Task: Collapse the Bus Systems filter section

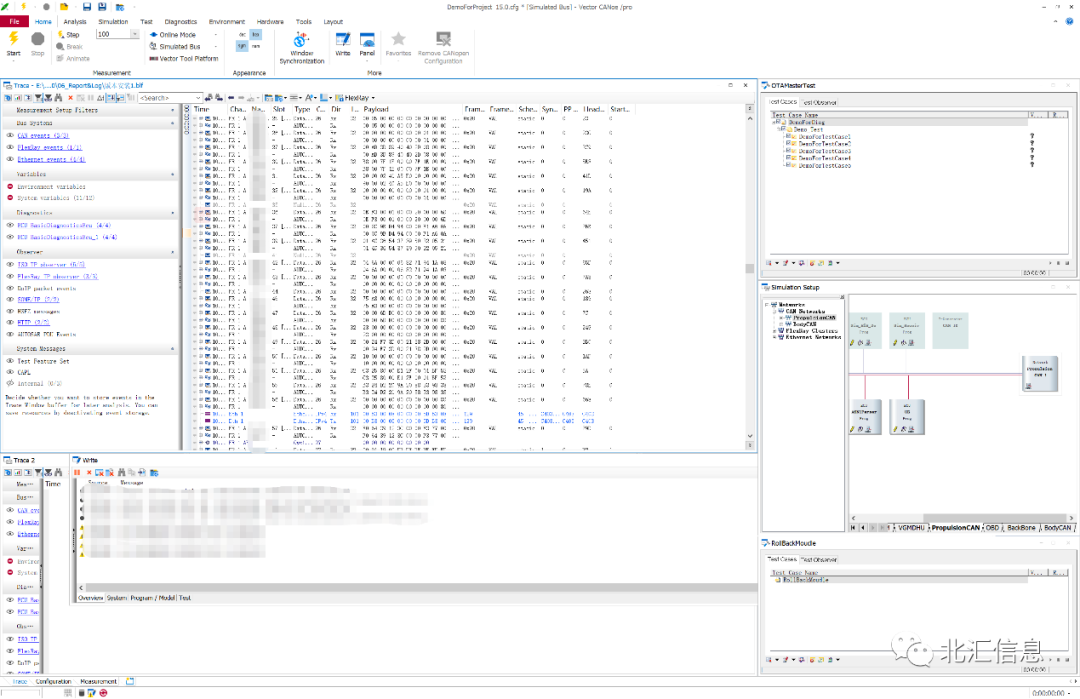Action: [172, 123]
